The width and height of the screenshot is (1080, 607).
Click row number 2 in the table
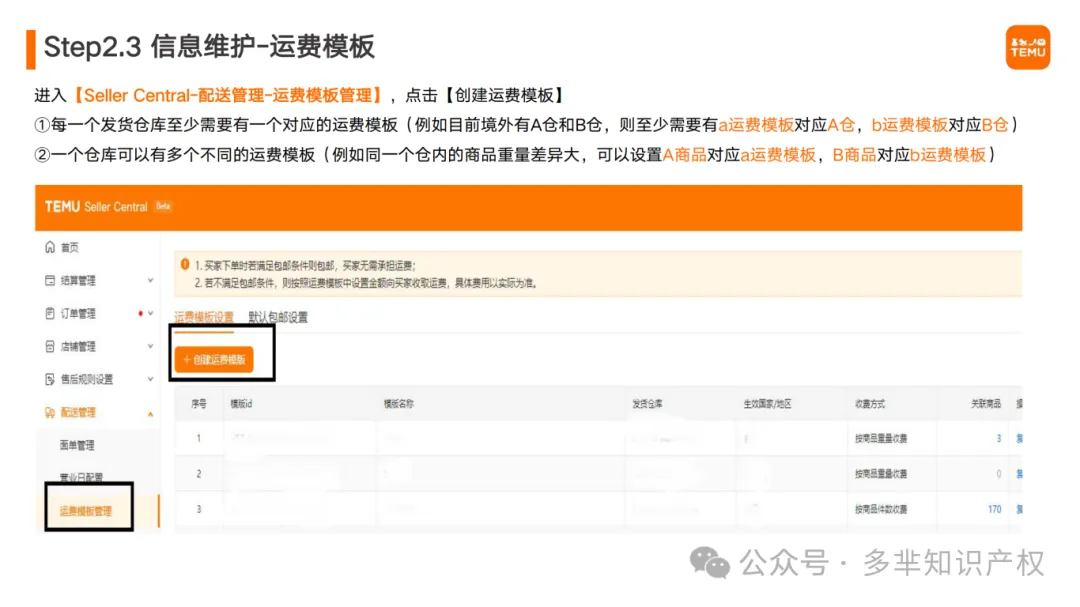(199, 474)
